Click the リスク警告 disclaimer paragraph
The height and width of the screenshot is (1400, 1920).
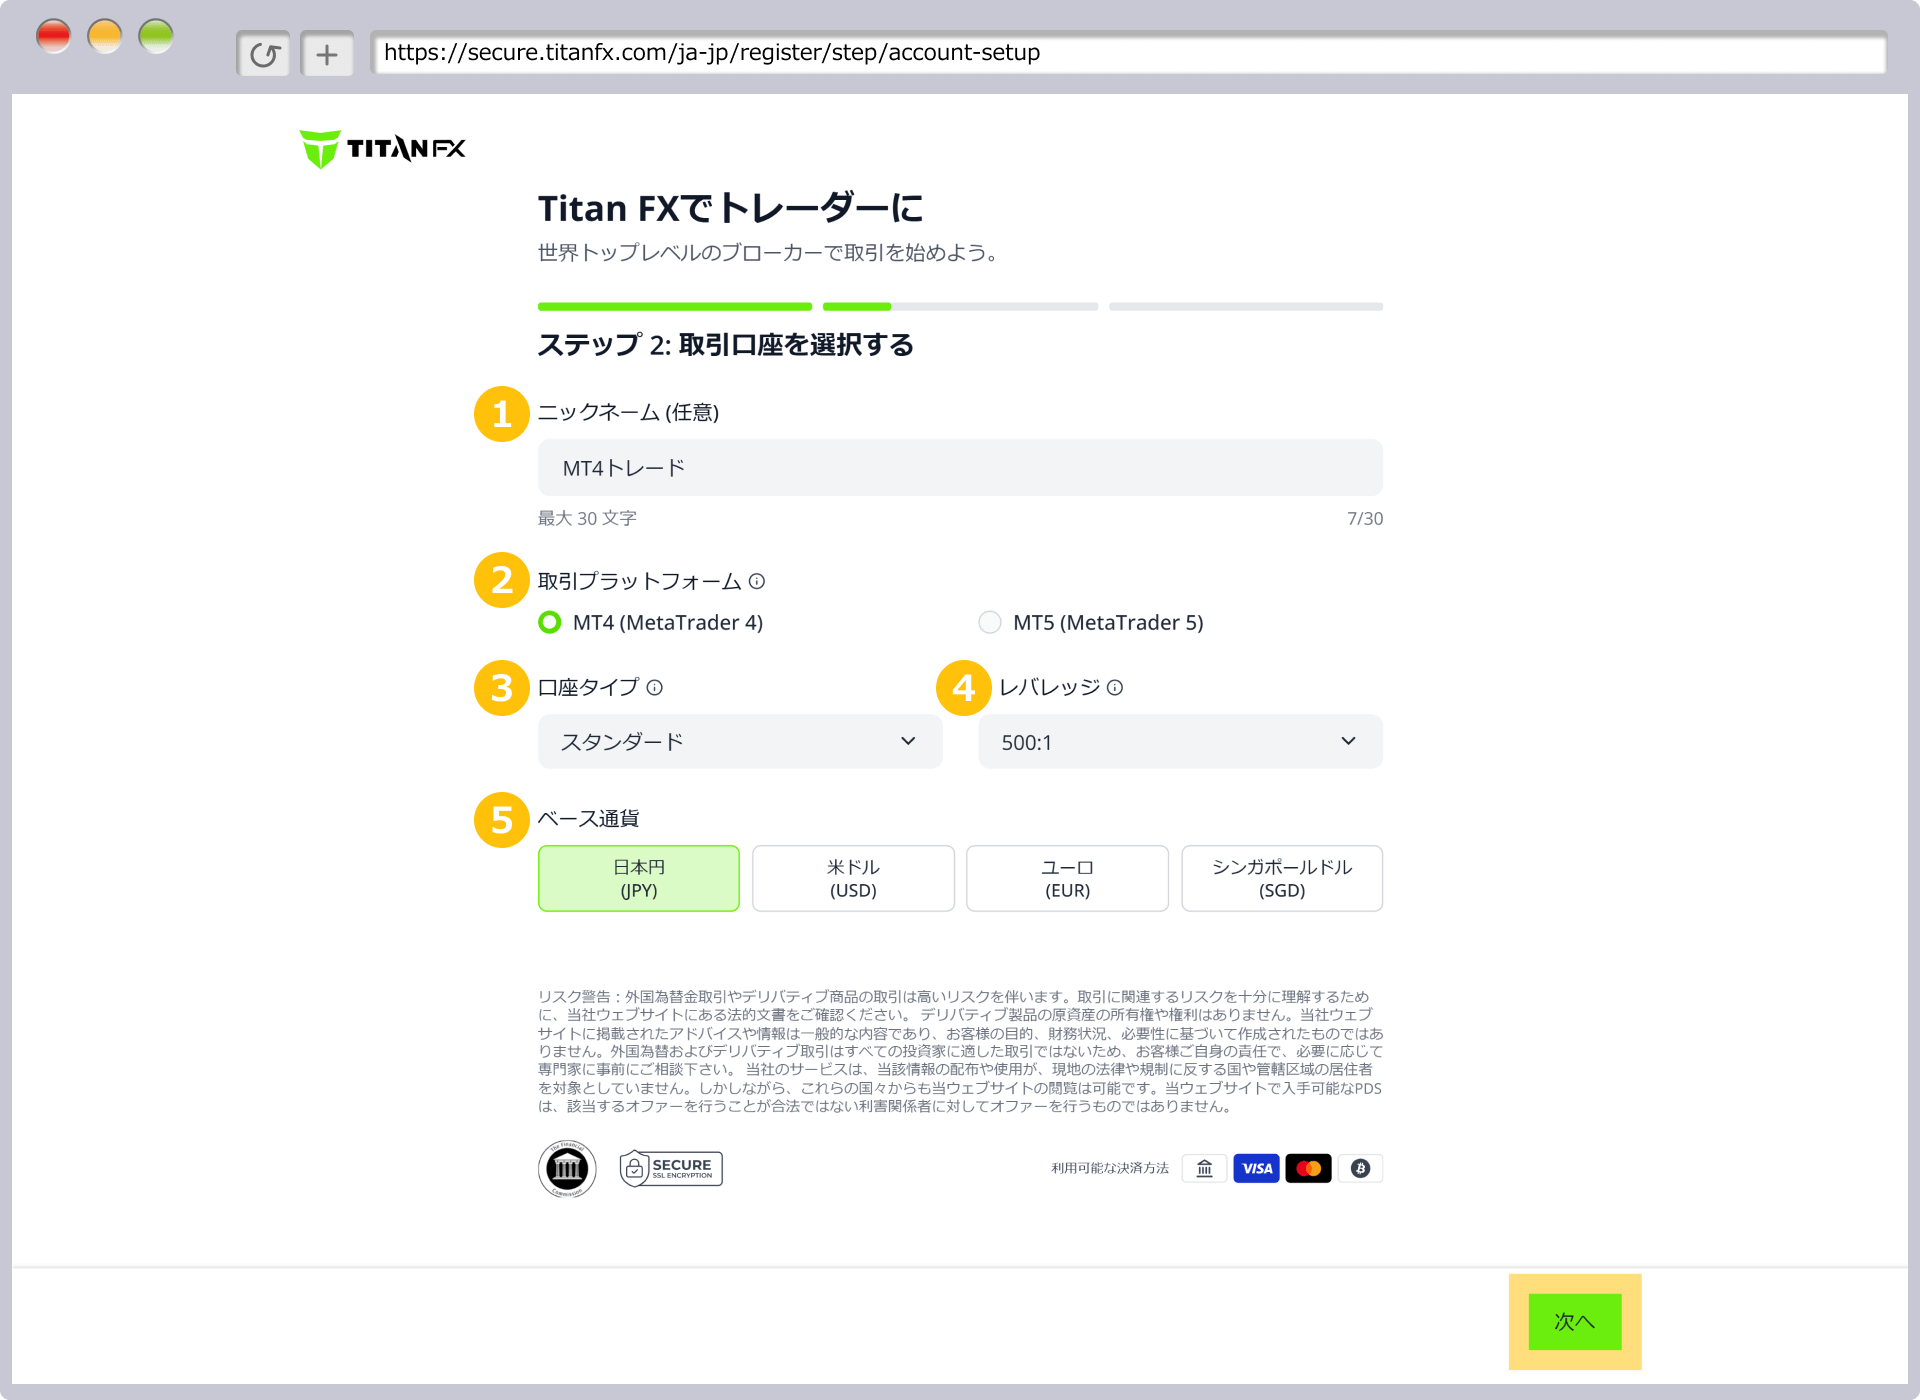pyautogui.click(x=960, y=1051)
